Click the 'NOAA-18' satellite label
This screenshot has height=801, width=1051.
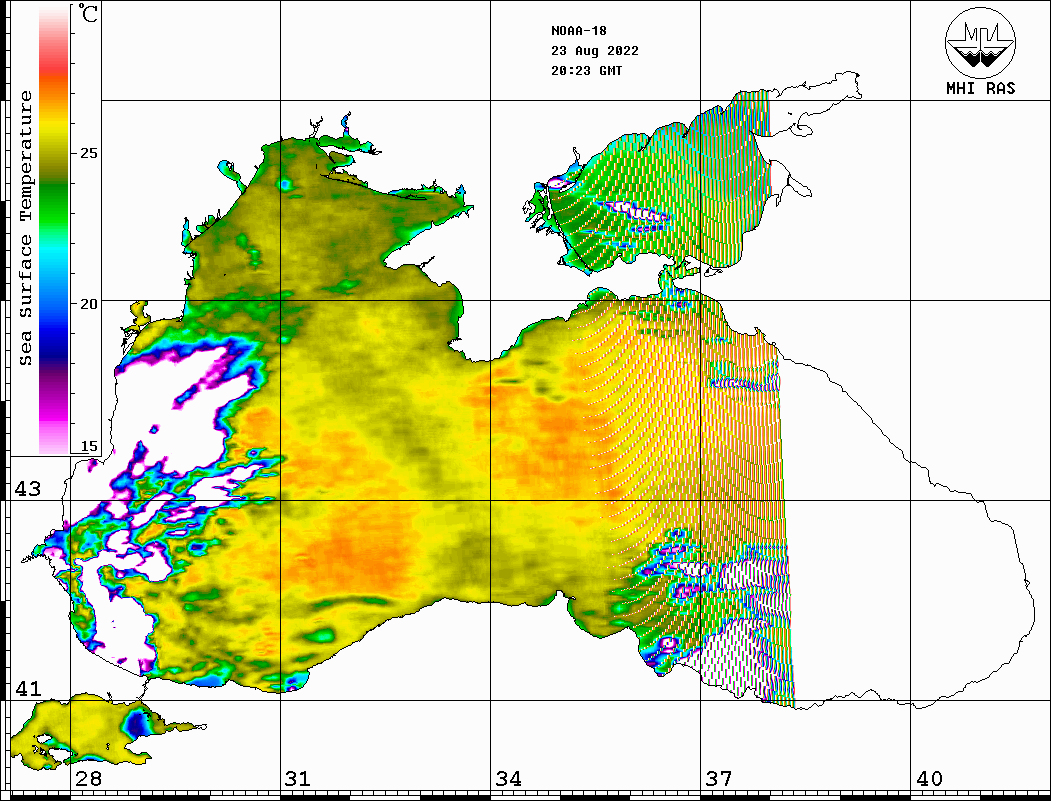click(579, 31)
